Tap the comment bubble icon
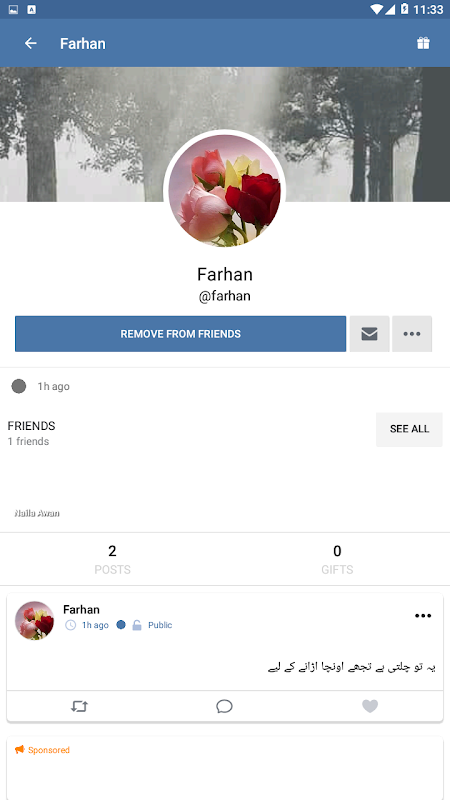This screenshot has width=450, height=800. (x=224, y=706)
